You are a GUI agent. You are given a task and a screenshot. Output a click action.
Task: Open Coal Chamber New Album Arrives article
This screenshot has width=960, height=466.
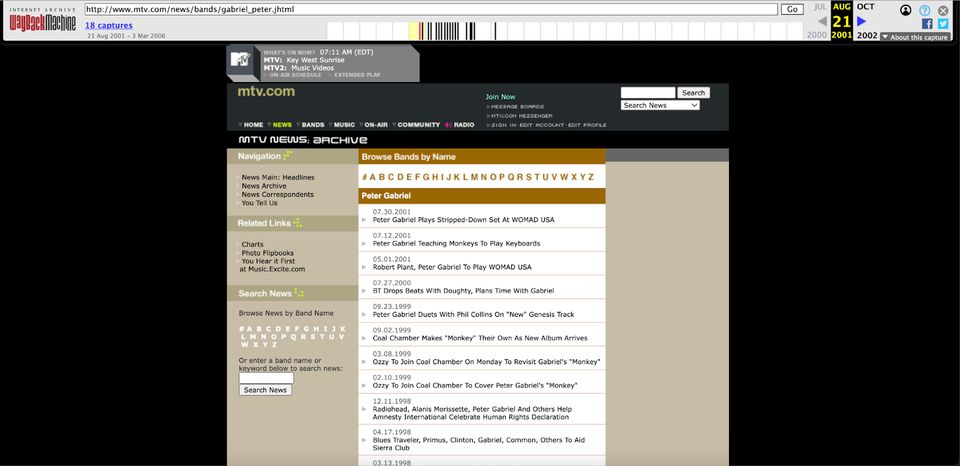click(x=480, y=338)
